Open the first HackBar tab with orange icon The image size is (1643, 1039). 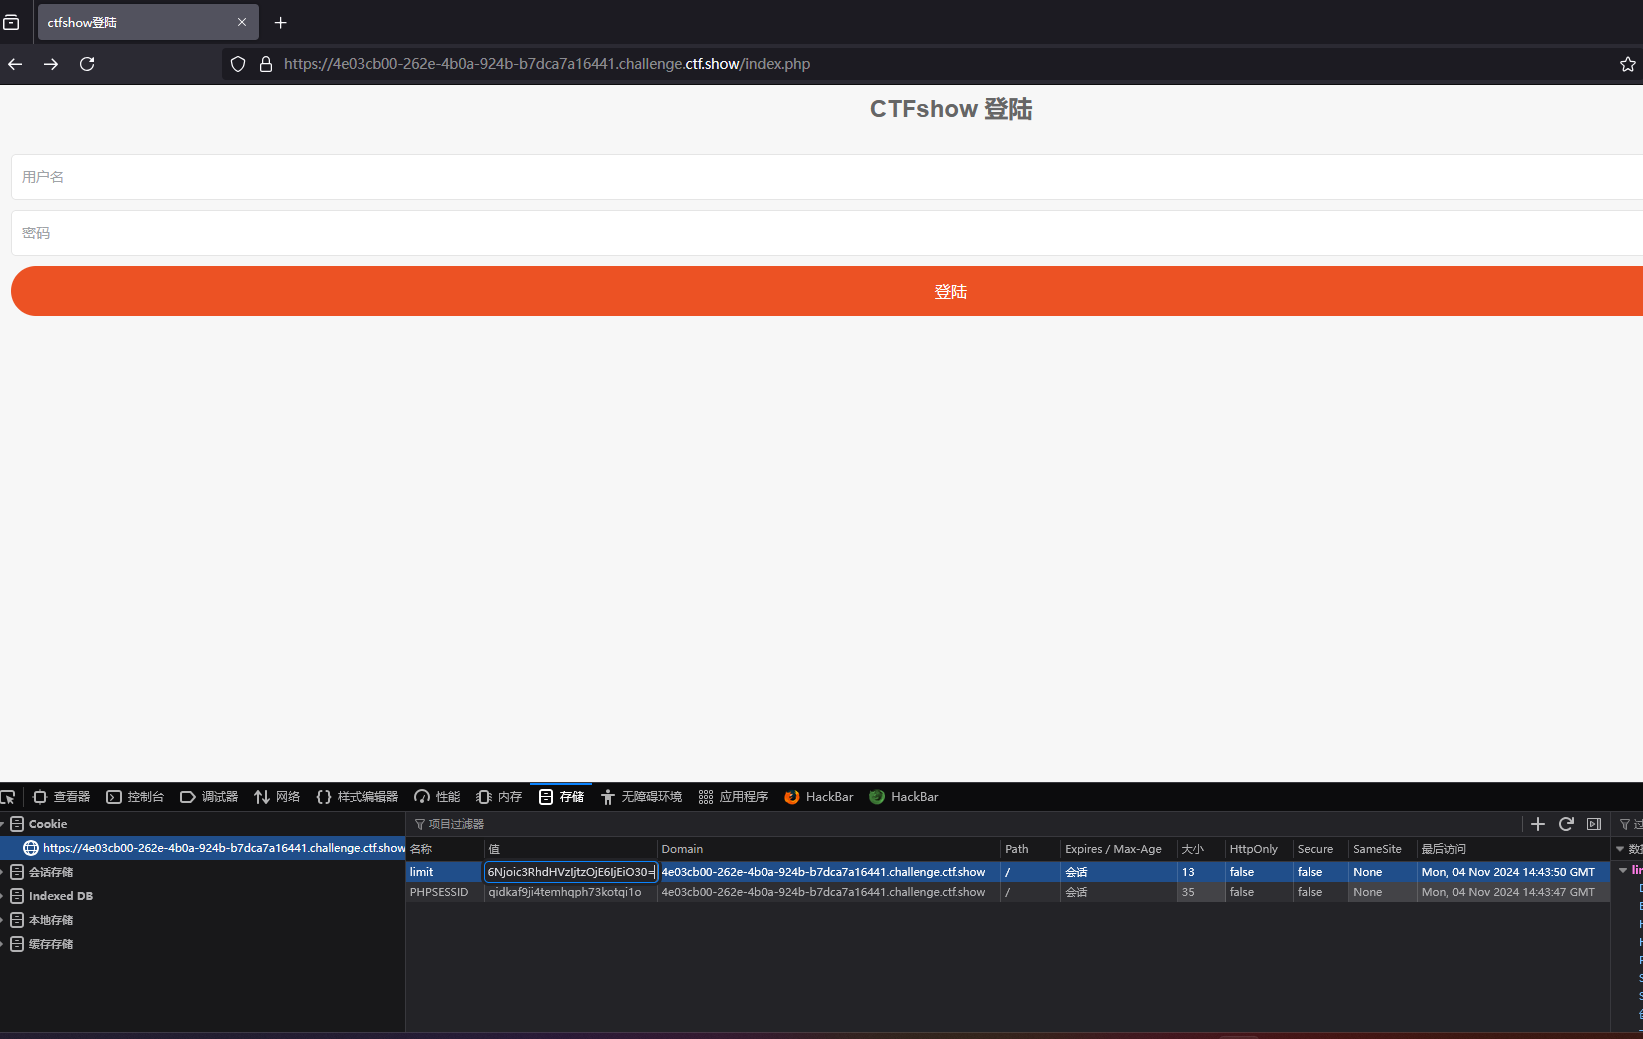click(819, 797)
